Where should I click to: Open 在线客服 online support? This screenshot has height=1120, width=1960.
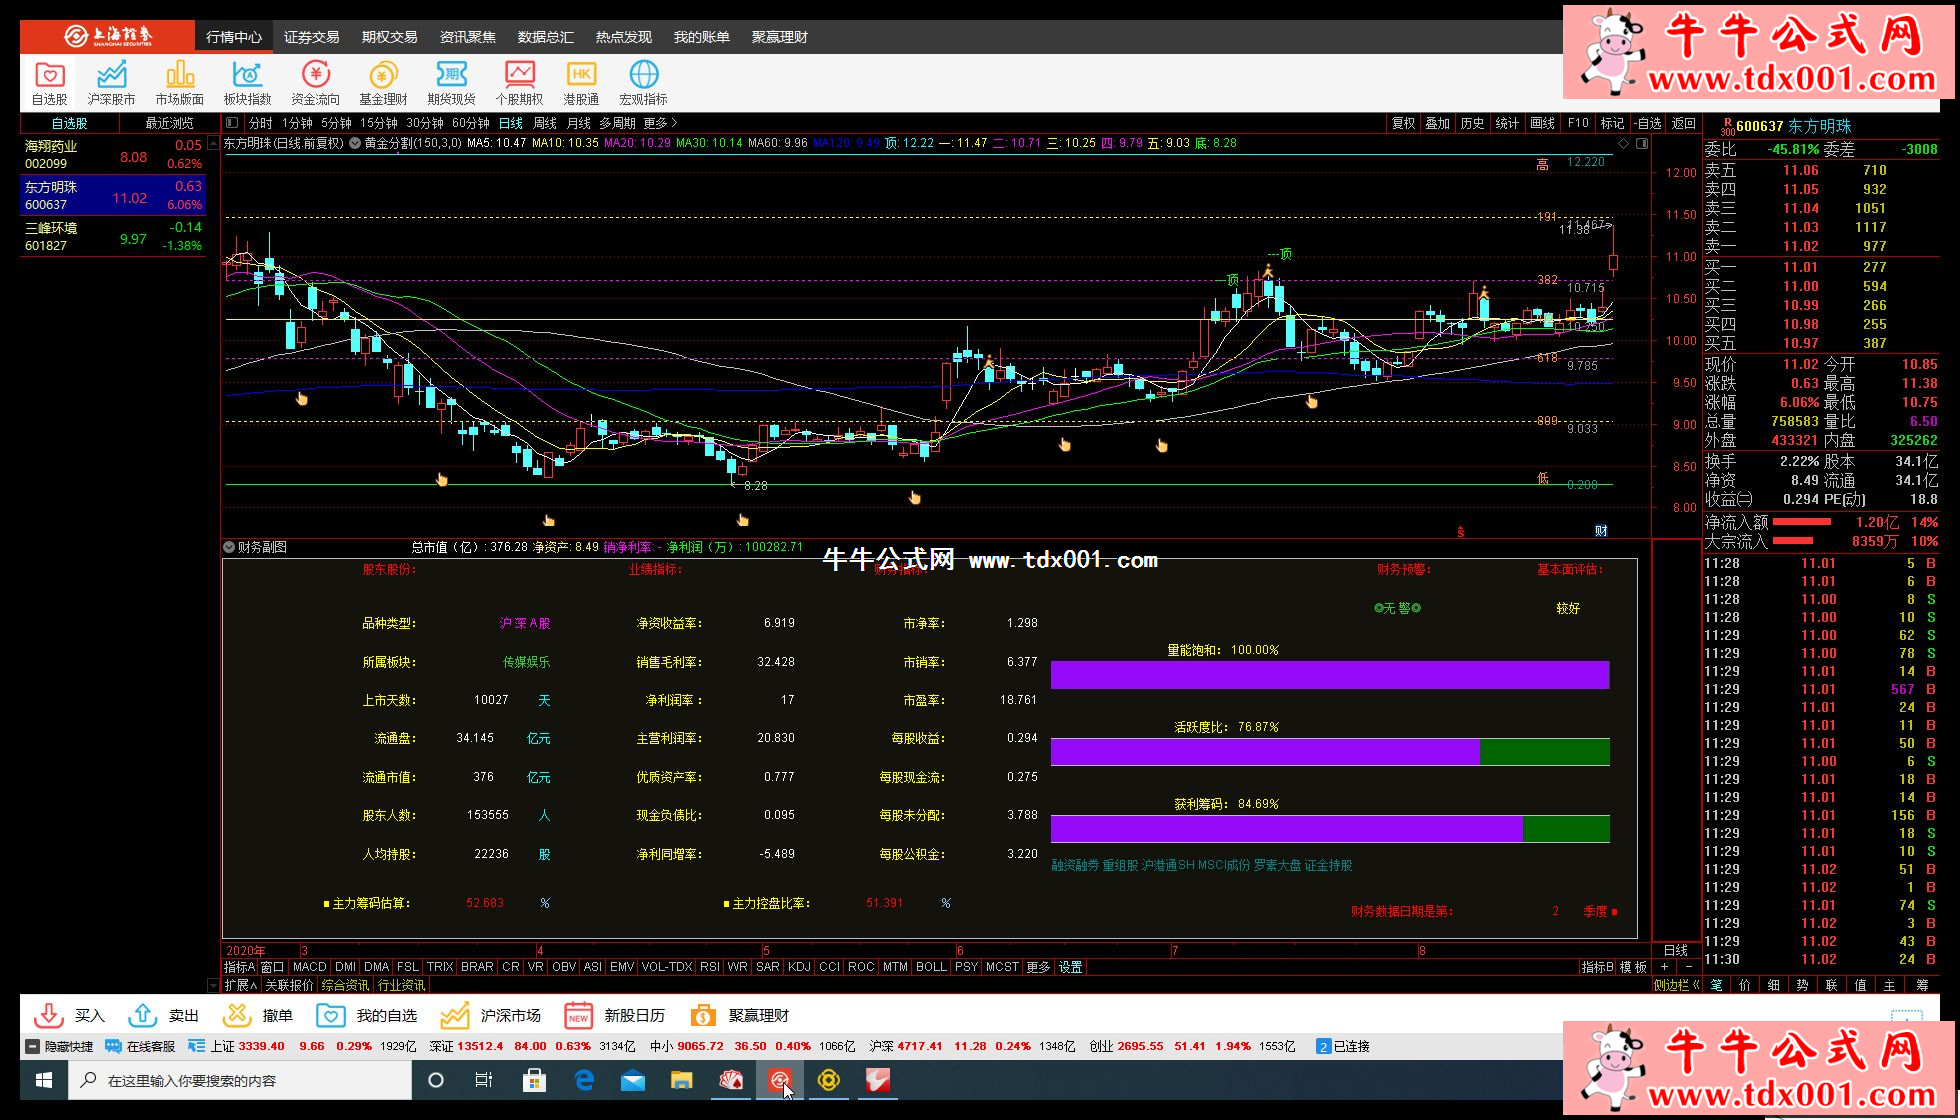tap(140, 1046)
